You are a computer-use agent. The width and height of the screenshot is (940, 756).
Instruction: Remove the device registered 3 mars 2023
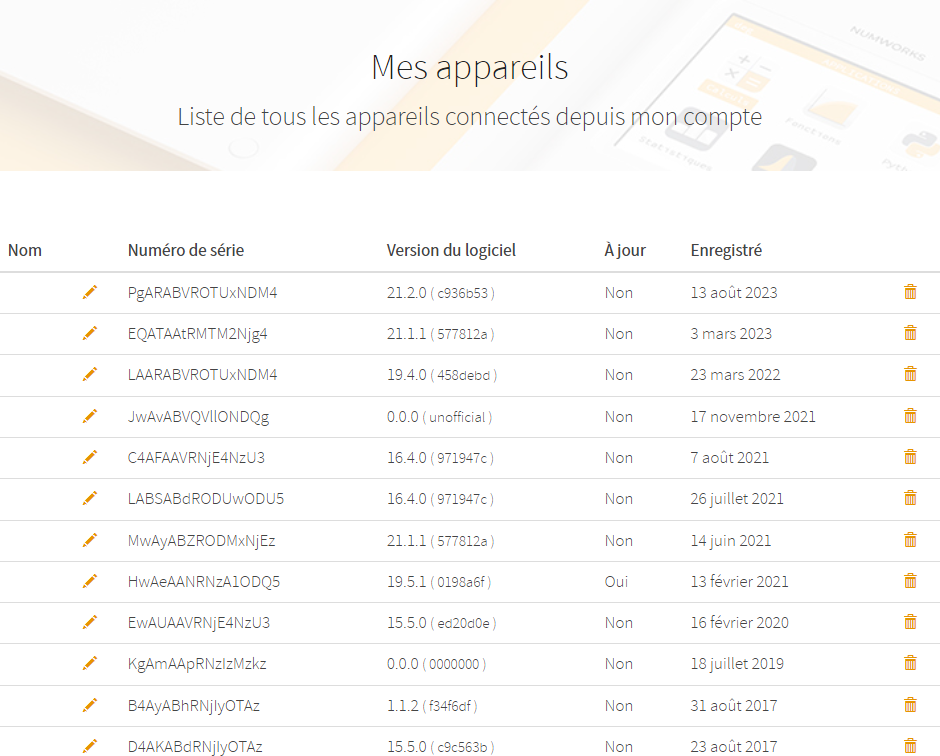[x=910, y=333]
